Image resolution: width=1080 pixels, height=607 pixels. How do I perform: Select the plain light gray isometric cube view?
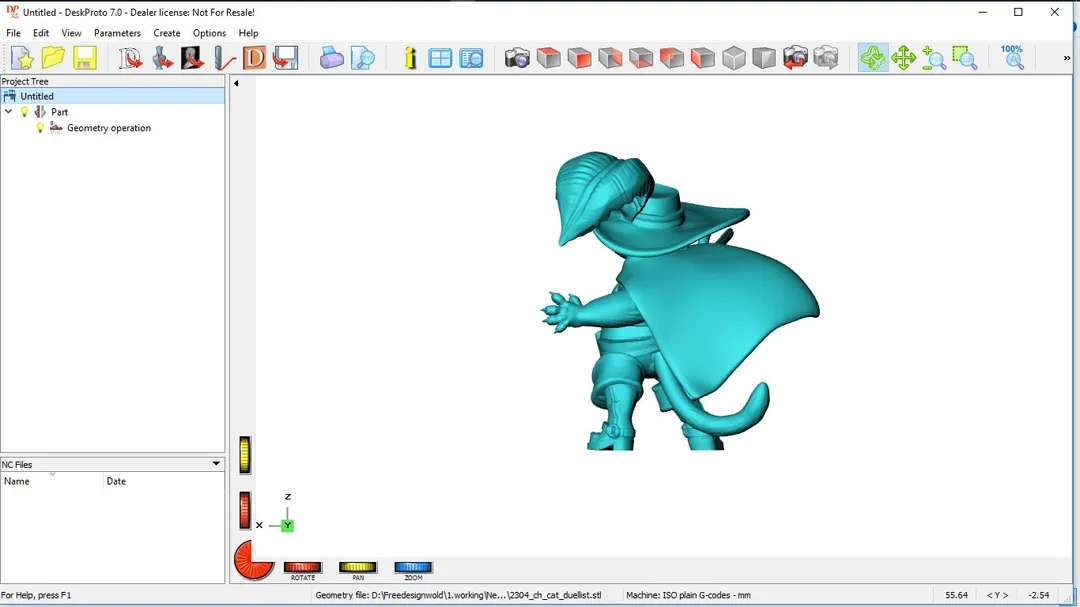(x=734, y=58)
